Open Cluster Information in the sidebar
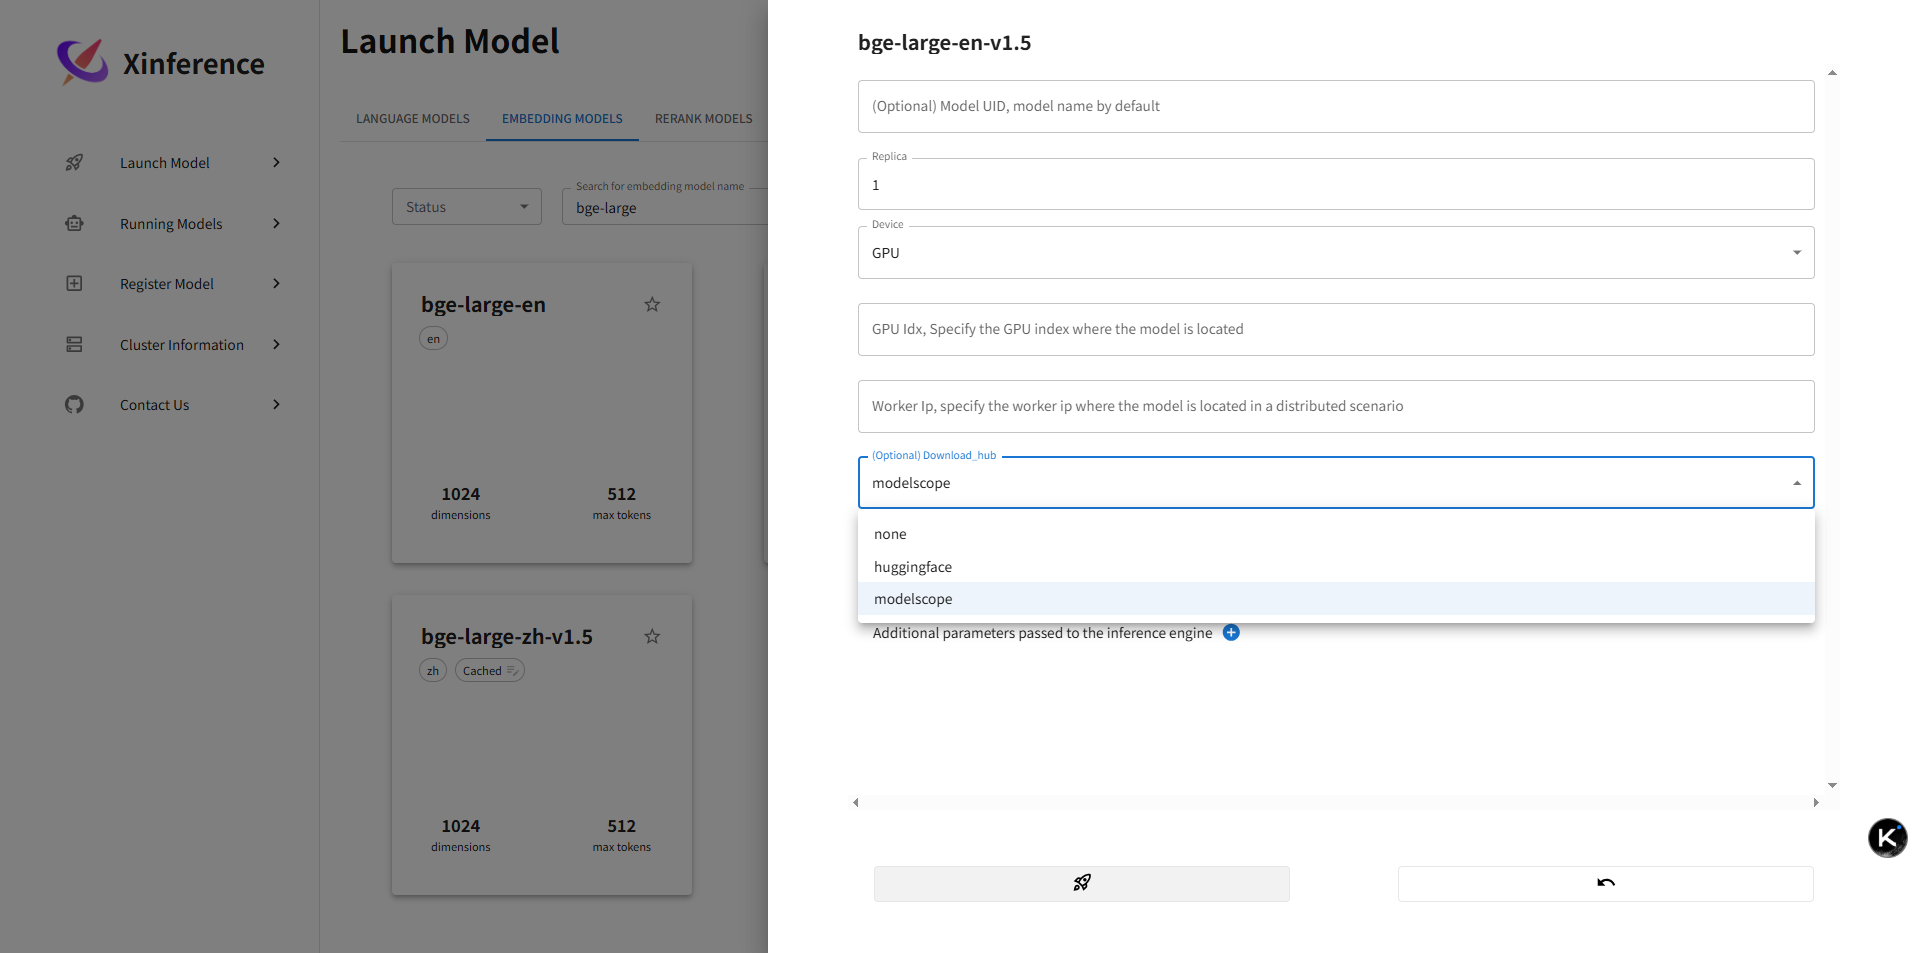The width and height of the screenshot is (1920, 953). 182,345
